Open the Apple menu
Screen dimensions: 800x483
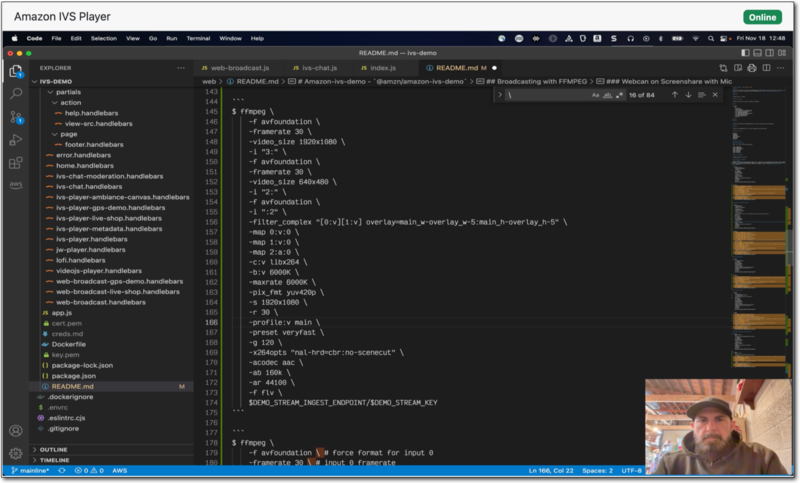pos(14,38)
